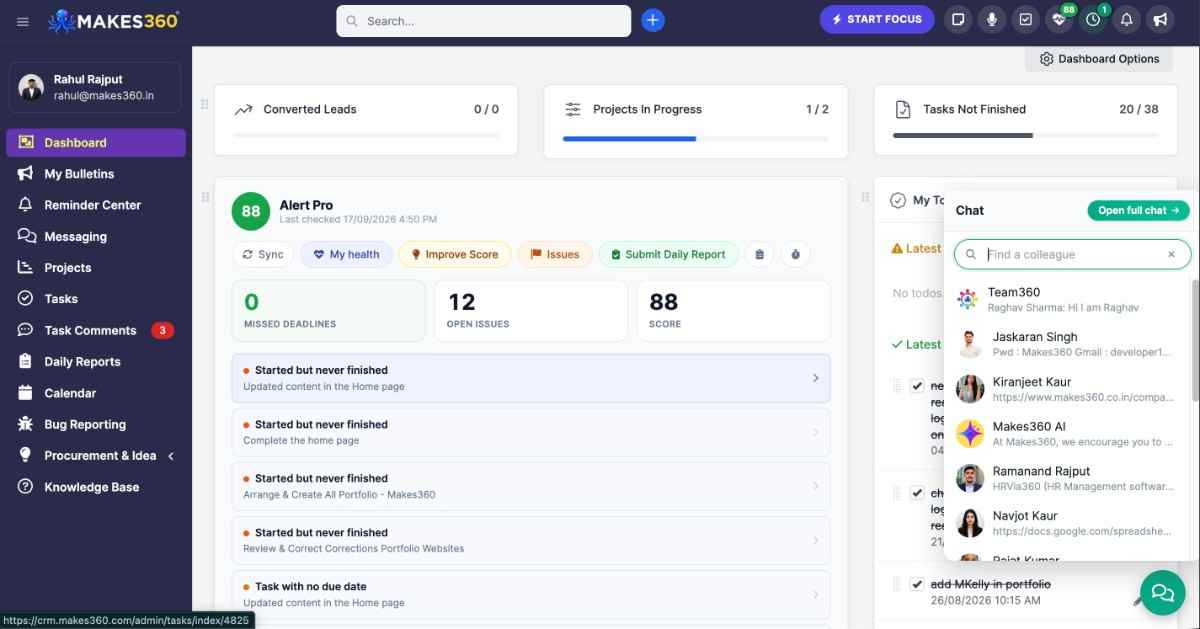Open the hamburger sidebar menu
The width and height of the screenshot is (1200, 629).
23,21
